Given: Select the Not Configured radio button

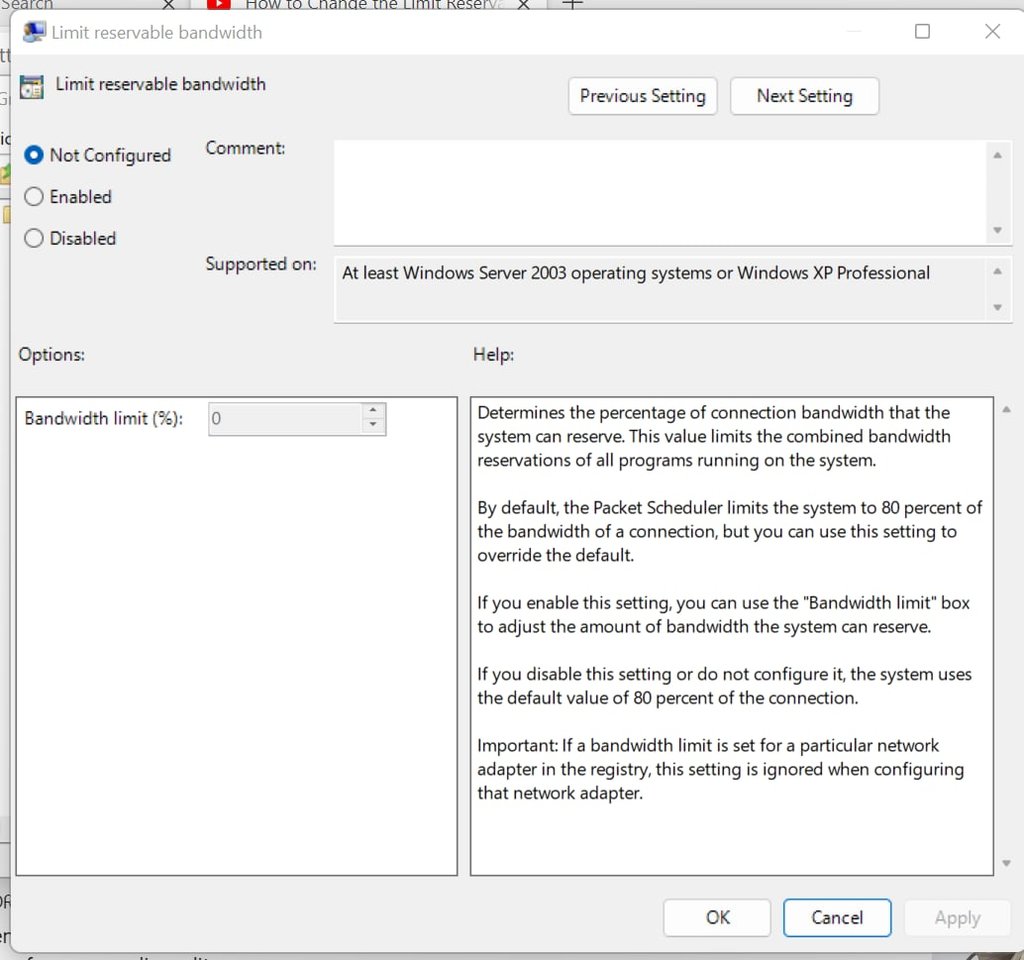Looking at the screenshot, I should pos(34,156).
